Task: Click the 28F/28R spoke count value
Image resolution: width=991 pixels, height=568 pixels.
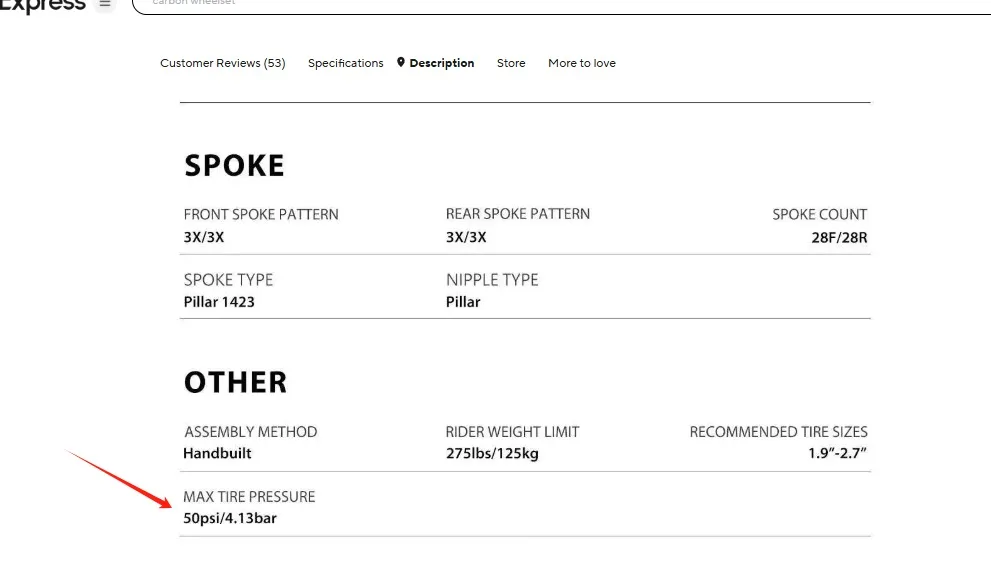Action: coord(839,238)
